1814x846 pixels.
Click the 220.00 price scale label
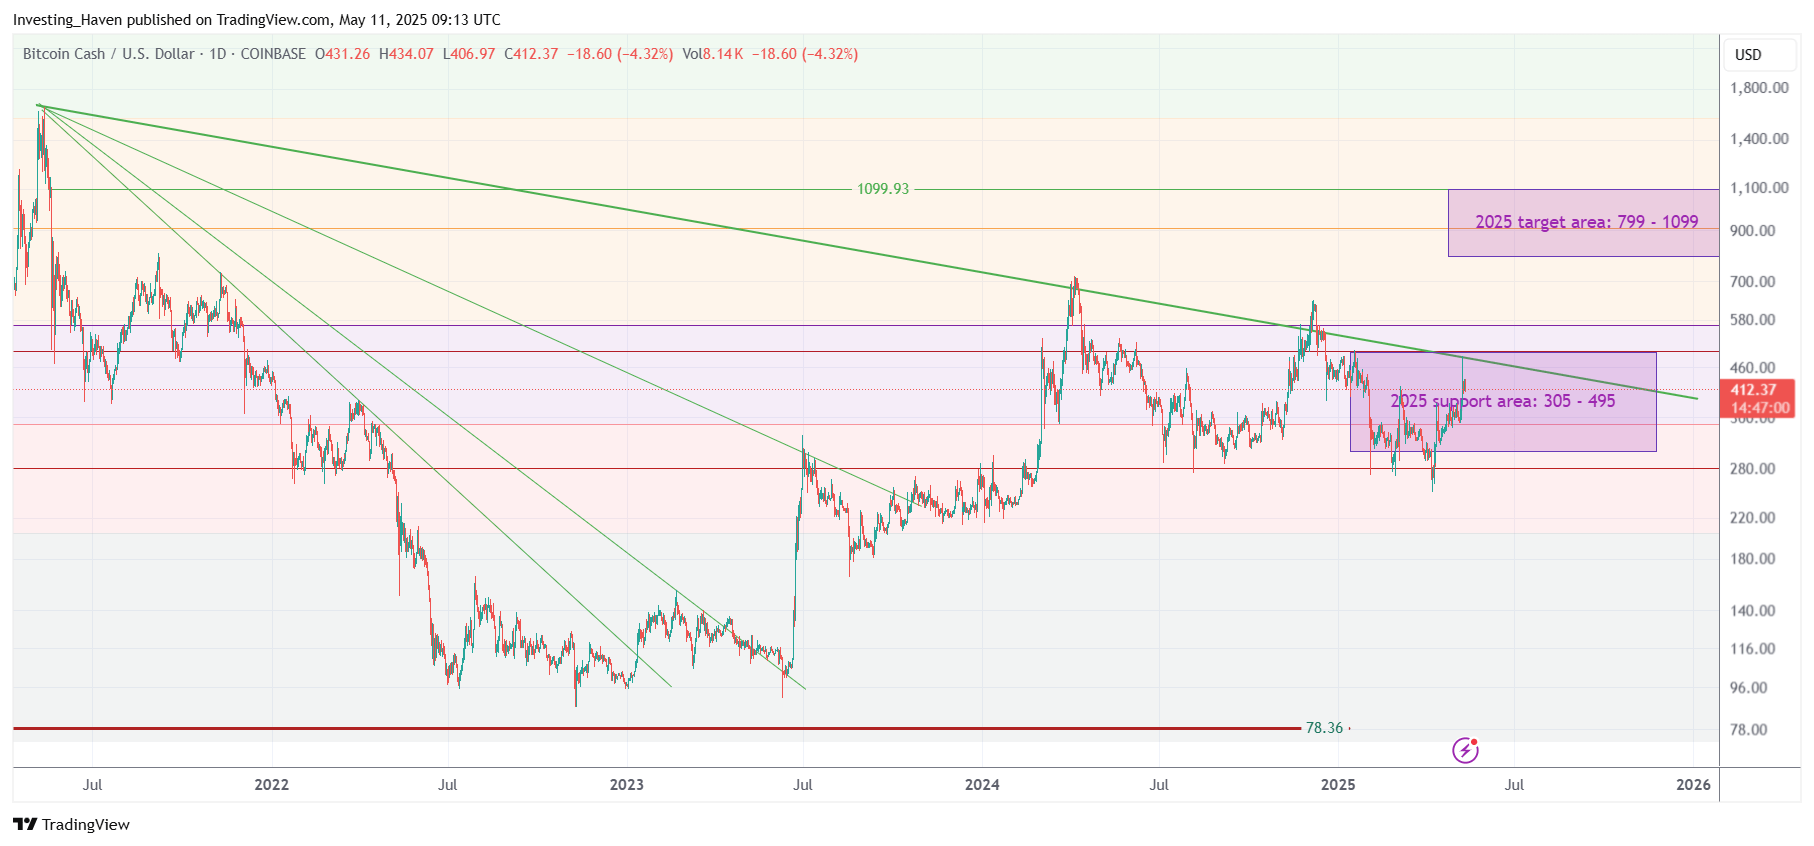pyautogui.click(x=1753, y=518)
